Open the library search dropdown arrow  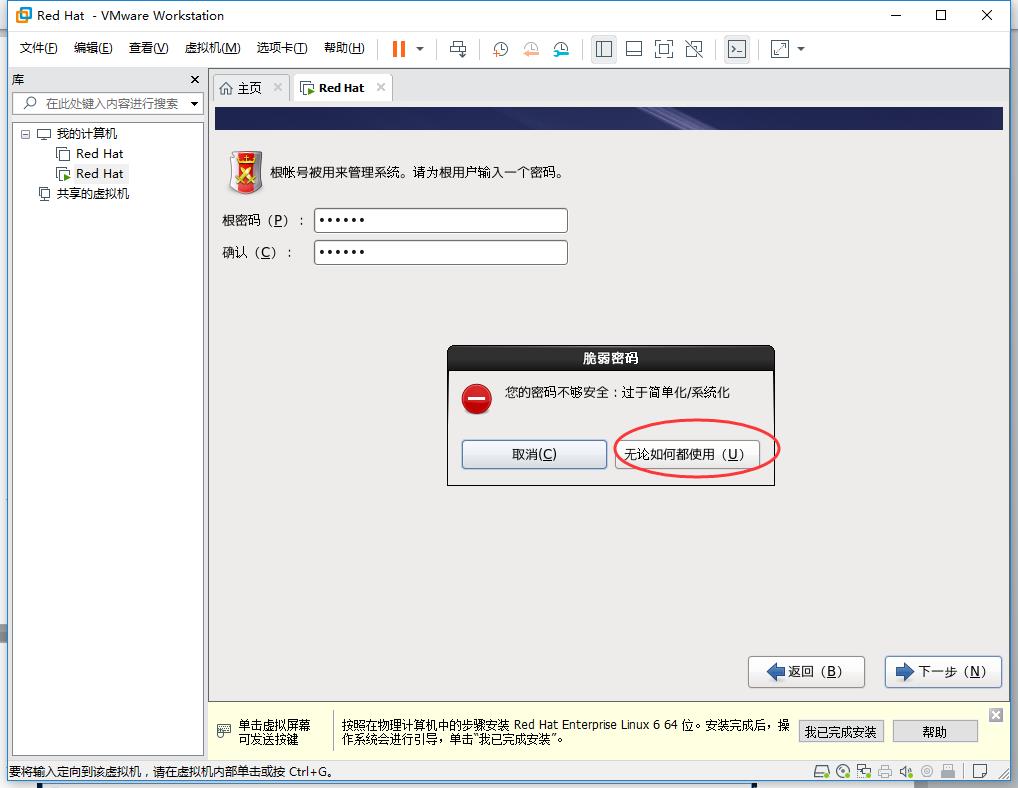click(x=194, y=103)
